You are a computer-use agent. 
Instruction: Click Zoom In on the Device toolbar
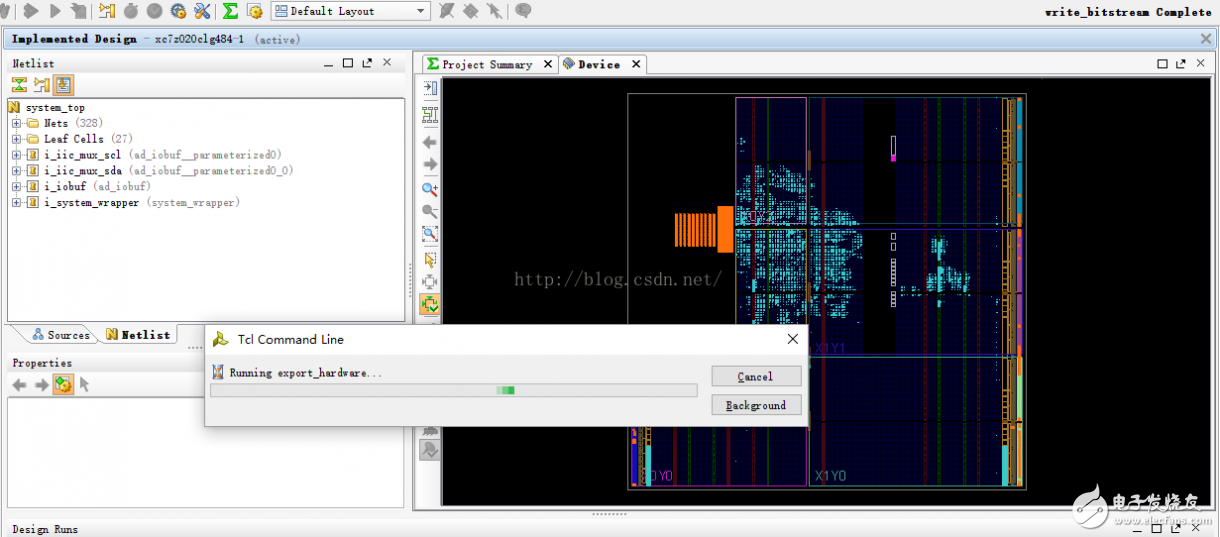tap(430, 189)
